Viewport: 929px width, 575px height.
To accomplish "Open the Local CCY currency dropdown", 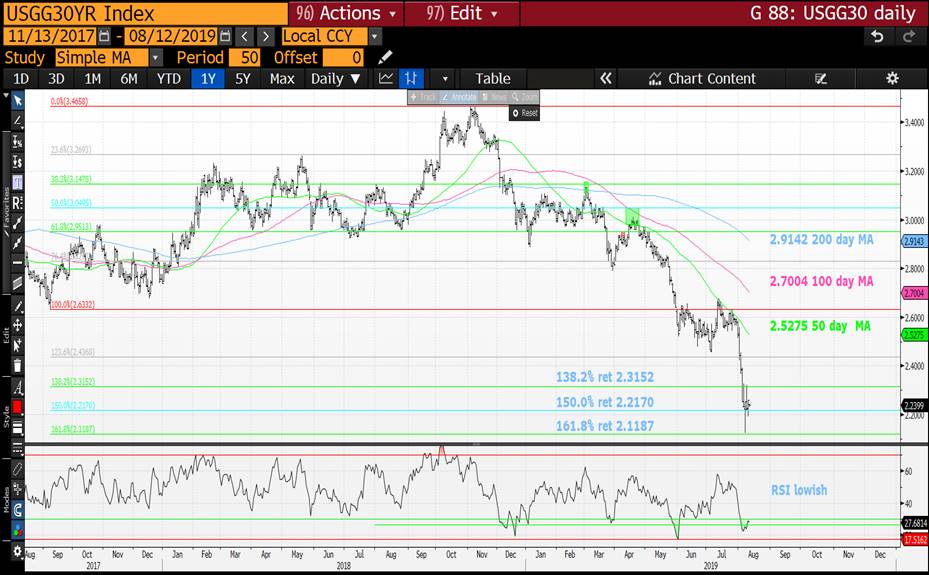I will 324,36.
